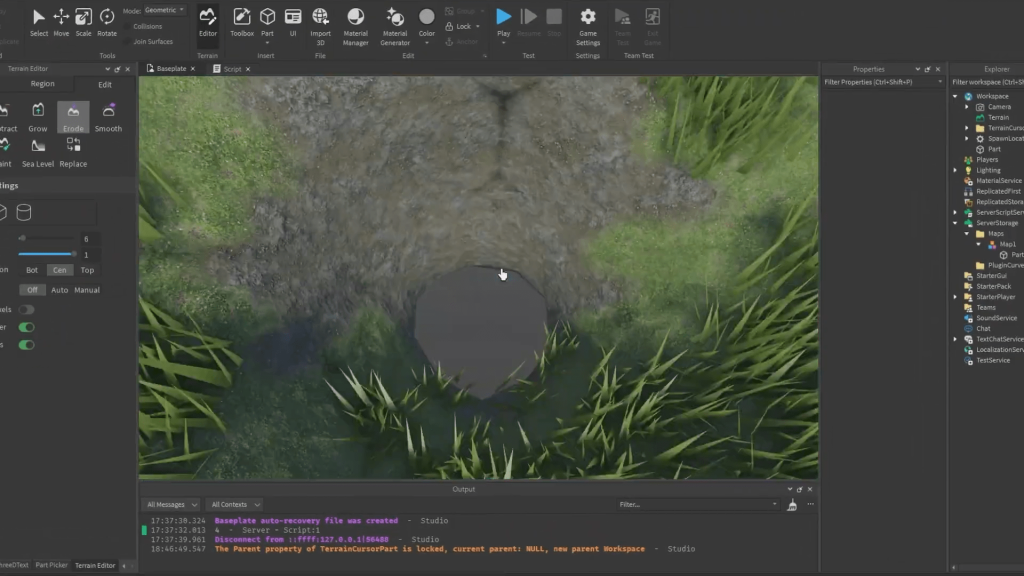
Task: Choose the Sea Level tool
Action: (x=38, y=153)
